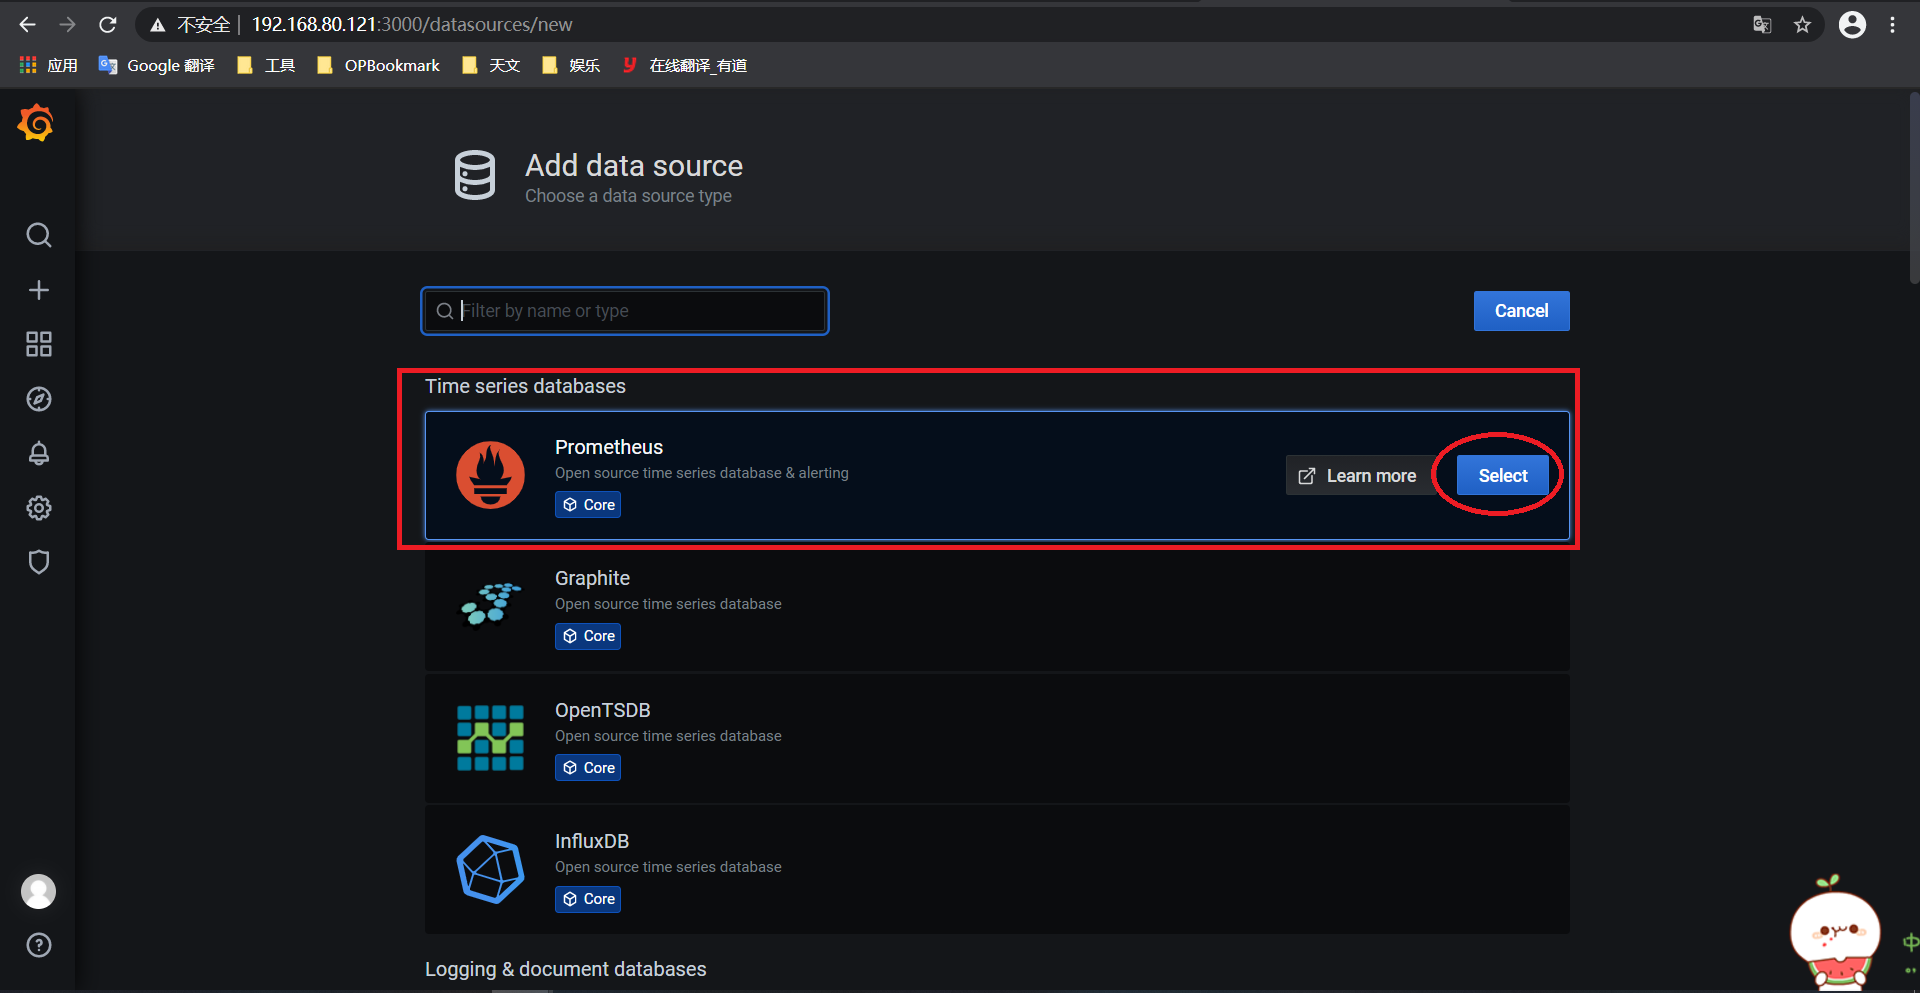
Task: Click the database icon beside Add data source
Action: [x=475, y=175]
